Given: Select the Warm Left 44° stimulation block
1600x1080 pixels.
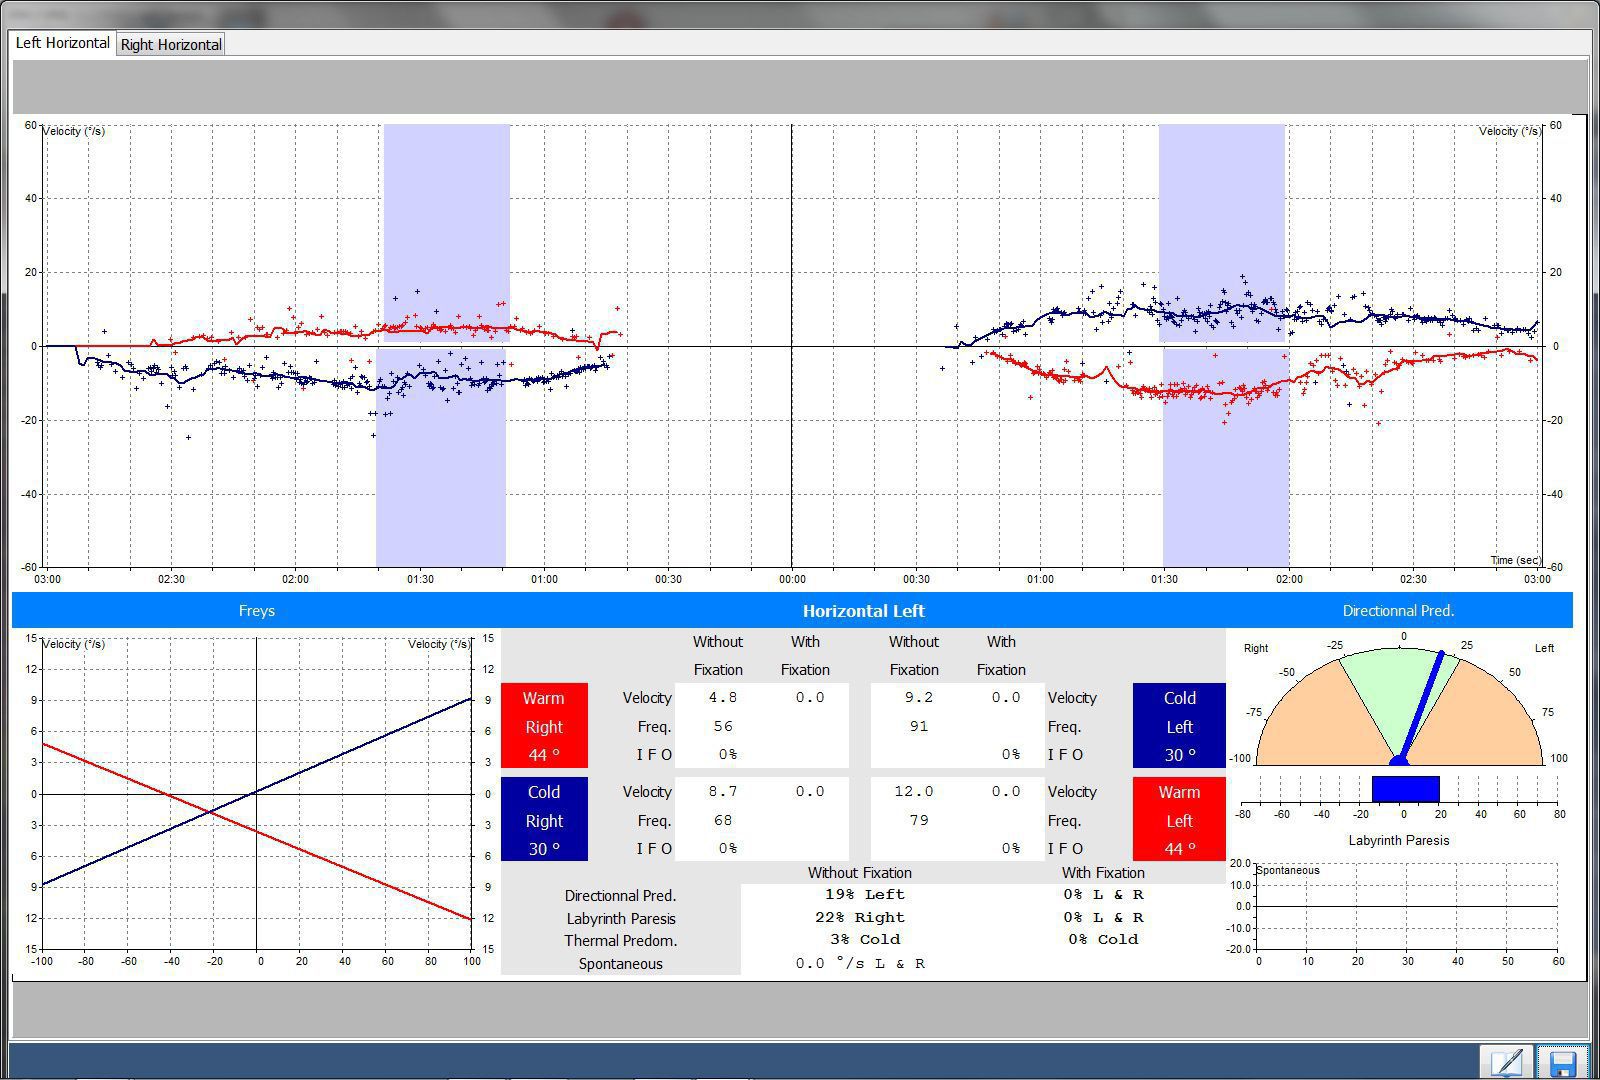Looking at the screenshot, I should (x=1179, y=819).
